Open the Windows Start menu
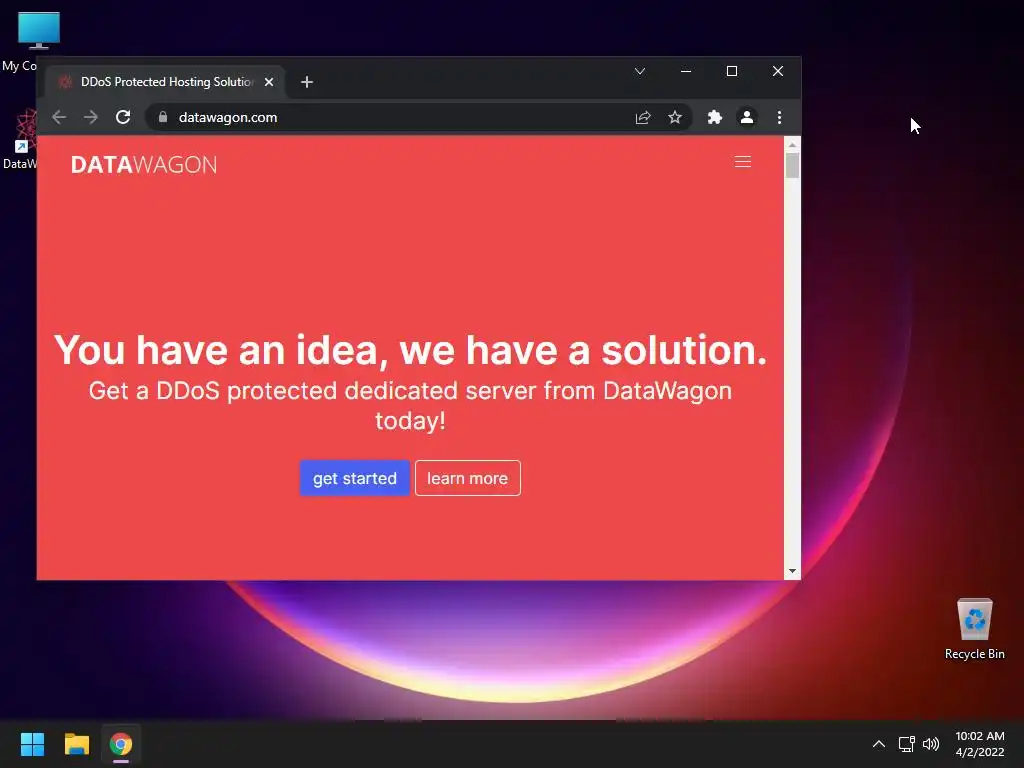 tap(32, 744)
